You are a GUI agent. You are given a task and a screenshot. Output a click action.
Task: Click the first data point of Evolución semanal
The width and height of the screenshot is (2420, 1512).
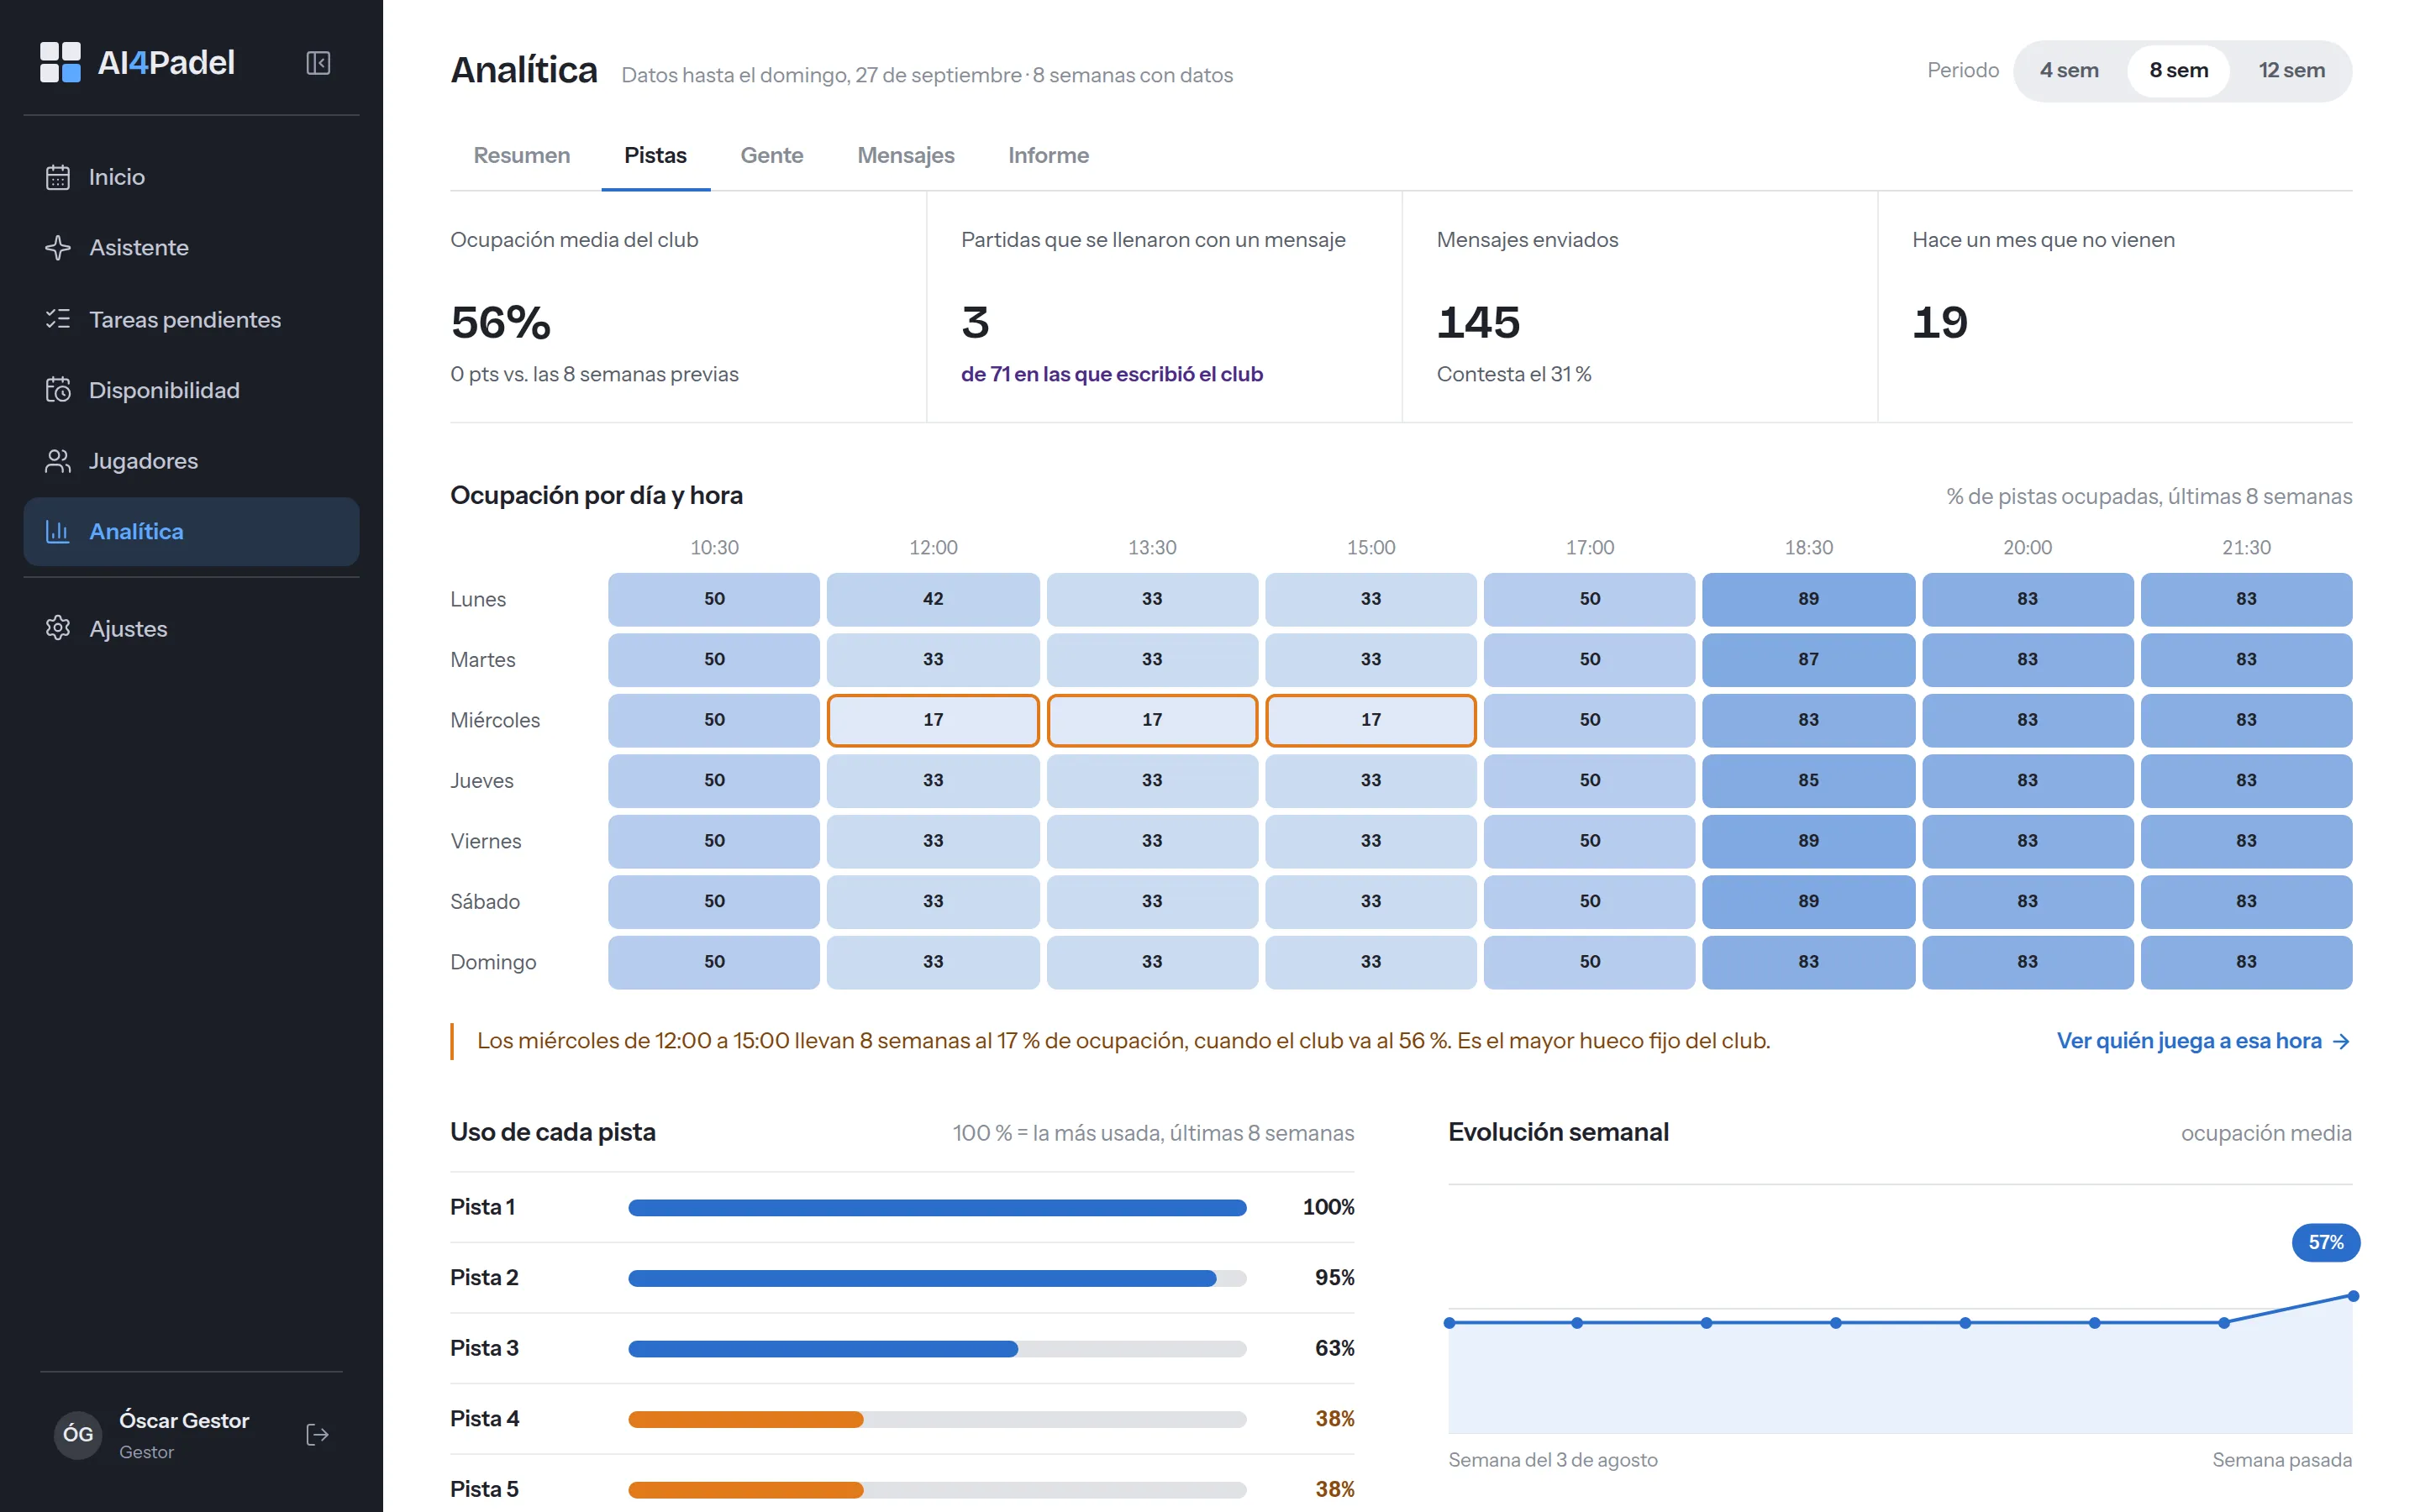[1449, 1323]
